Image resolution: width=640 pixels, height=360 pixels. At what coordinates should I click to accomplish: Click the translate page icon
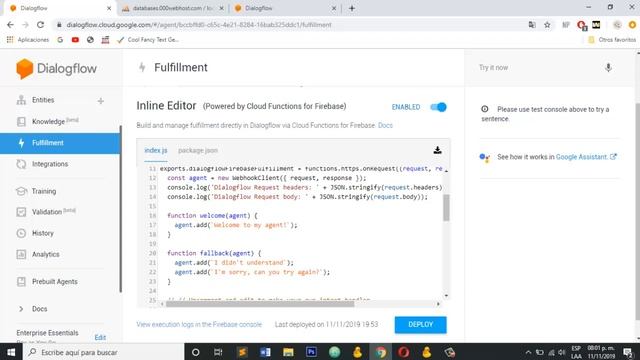click(x=532, y=25)
